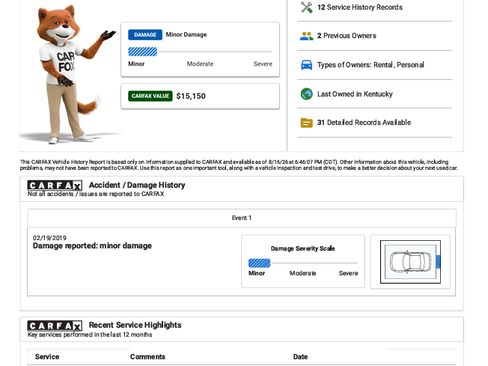488x366 pixels.
Task: Click the Minor Damage label beside DAMAGE badge
Action: [x=186, y=35]
